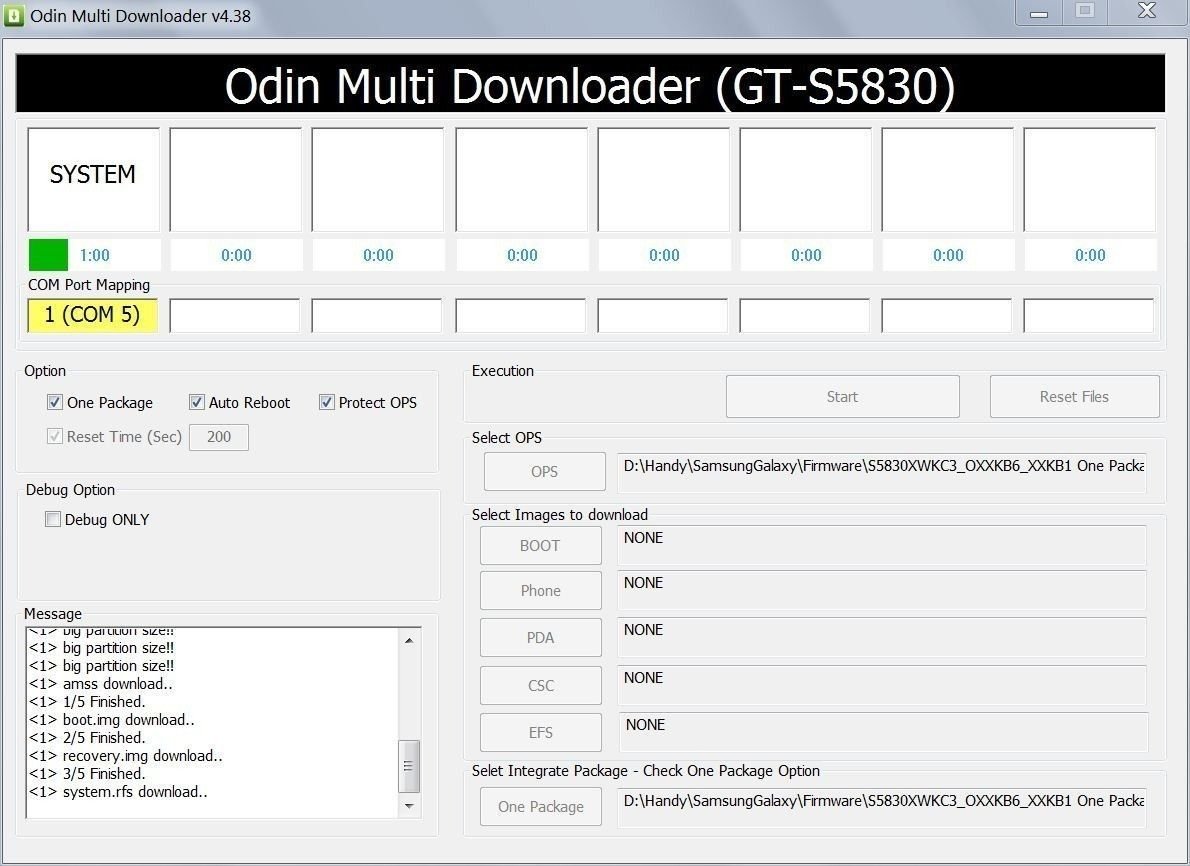Click the EFS image button

coord(540,732)
